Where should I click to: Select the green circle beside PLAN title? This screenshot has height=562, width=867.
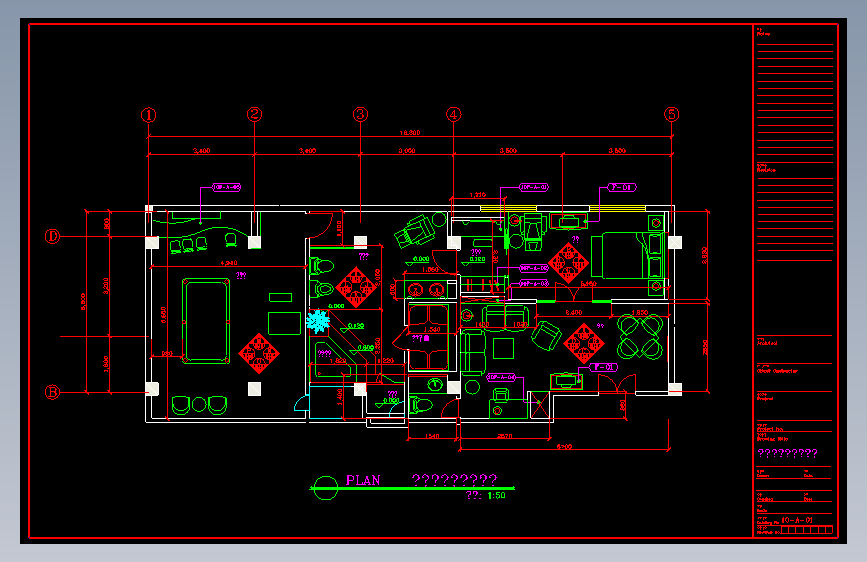[325, 488]
